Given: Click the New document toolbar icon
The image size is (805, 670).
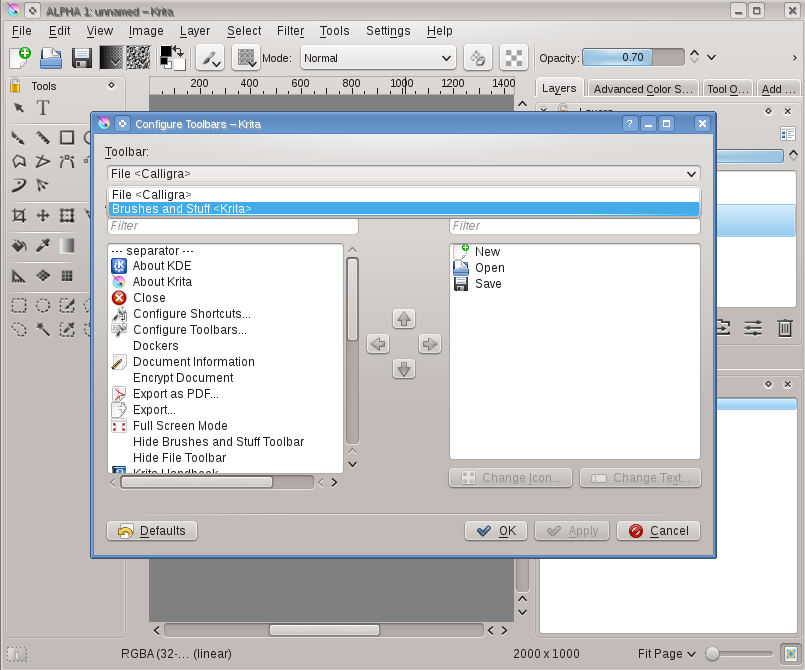Looking at the screenshot, I should point(21,58).
